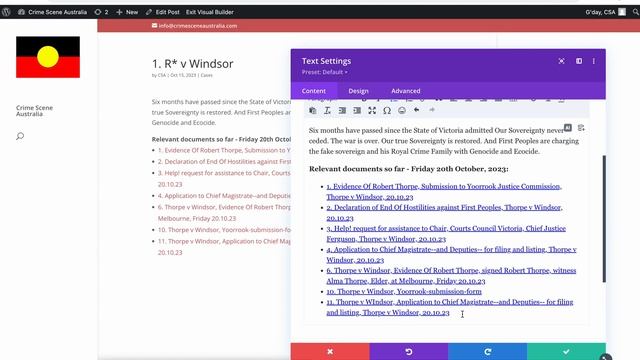The image size is (640, 360).
Task: Click the purple undo button
Action: (x=409, y=351)
